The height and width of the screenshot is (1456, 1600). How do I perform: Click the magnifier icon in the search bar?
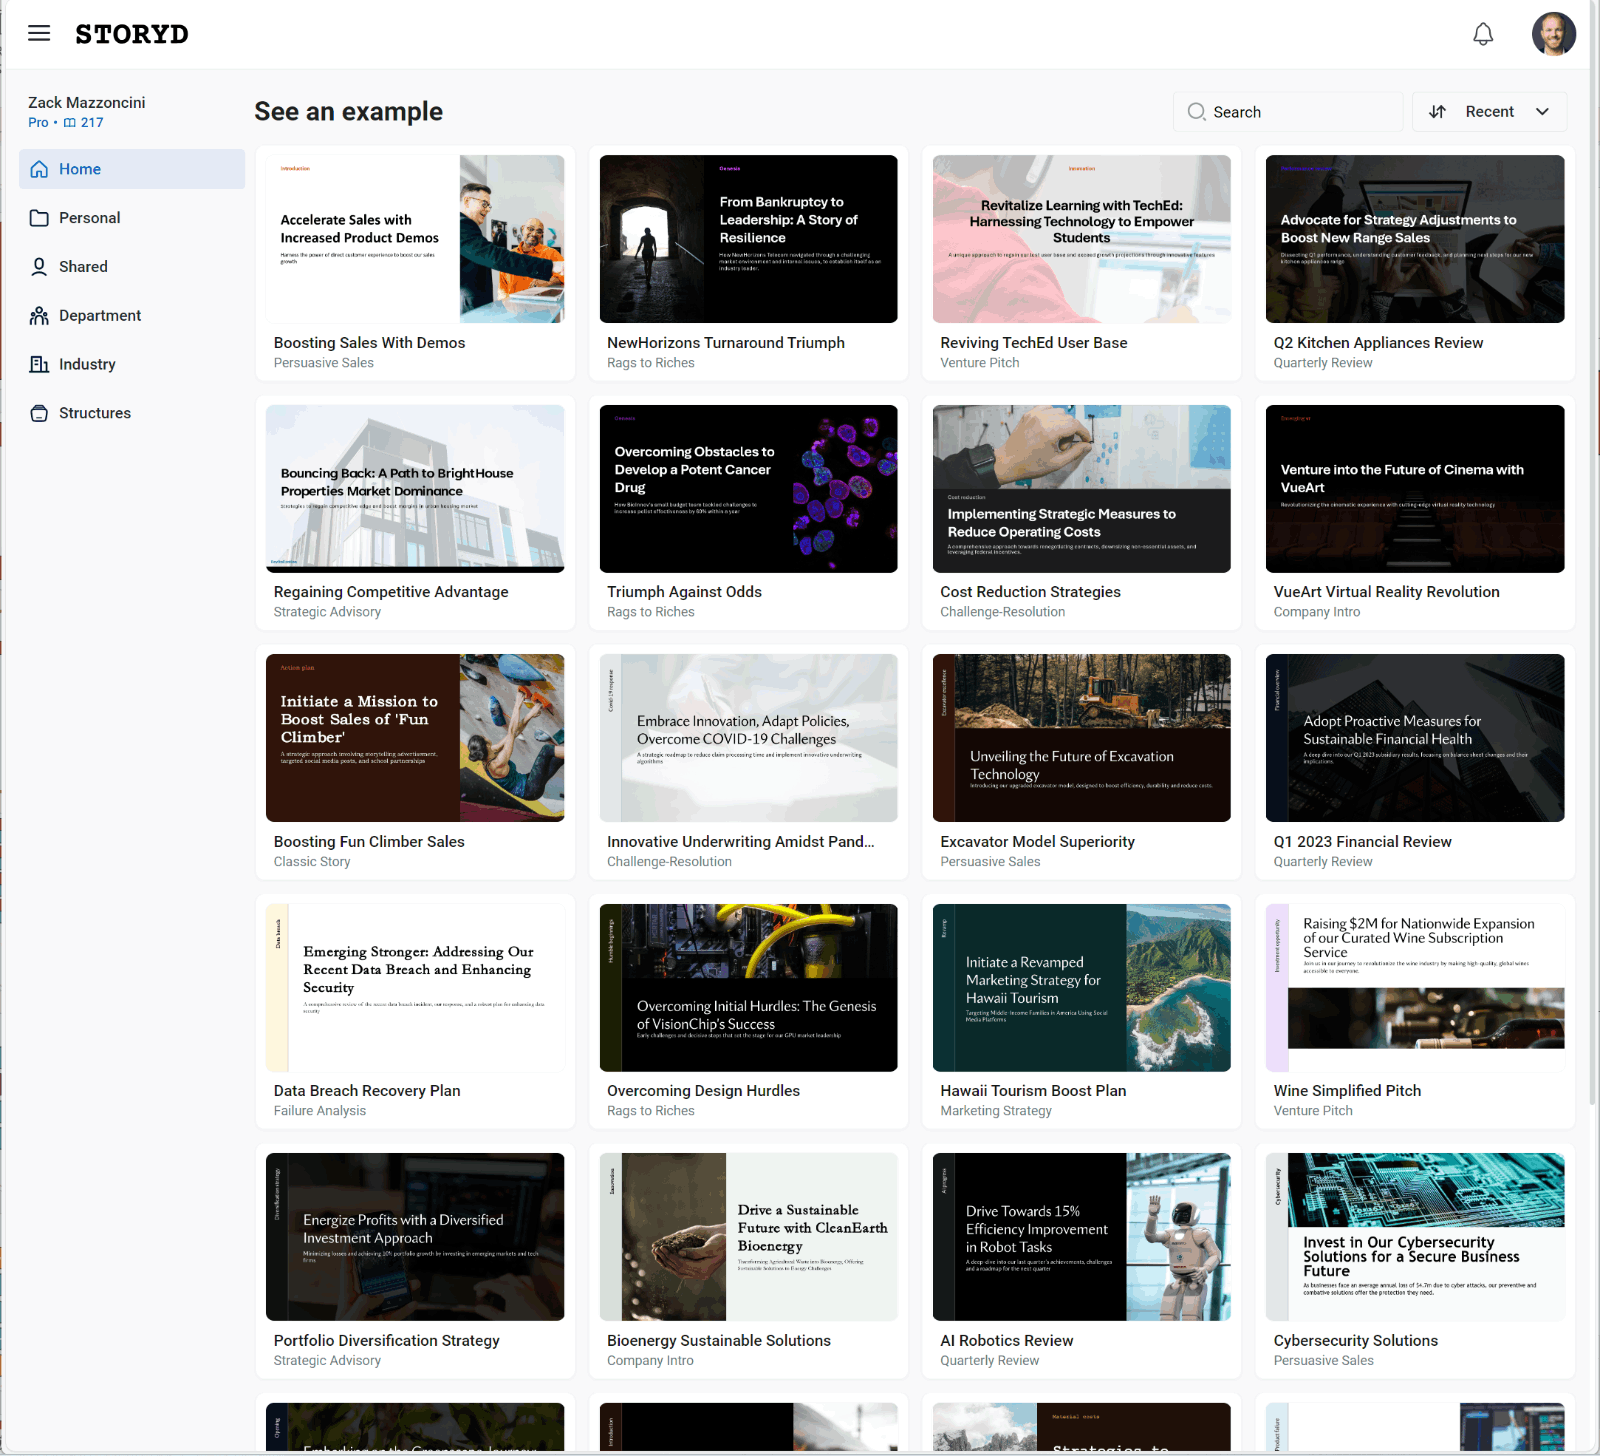[x=1196, y=112]
